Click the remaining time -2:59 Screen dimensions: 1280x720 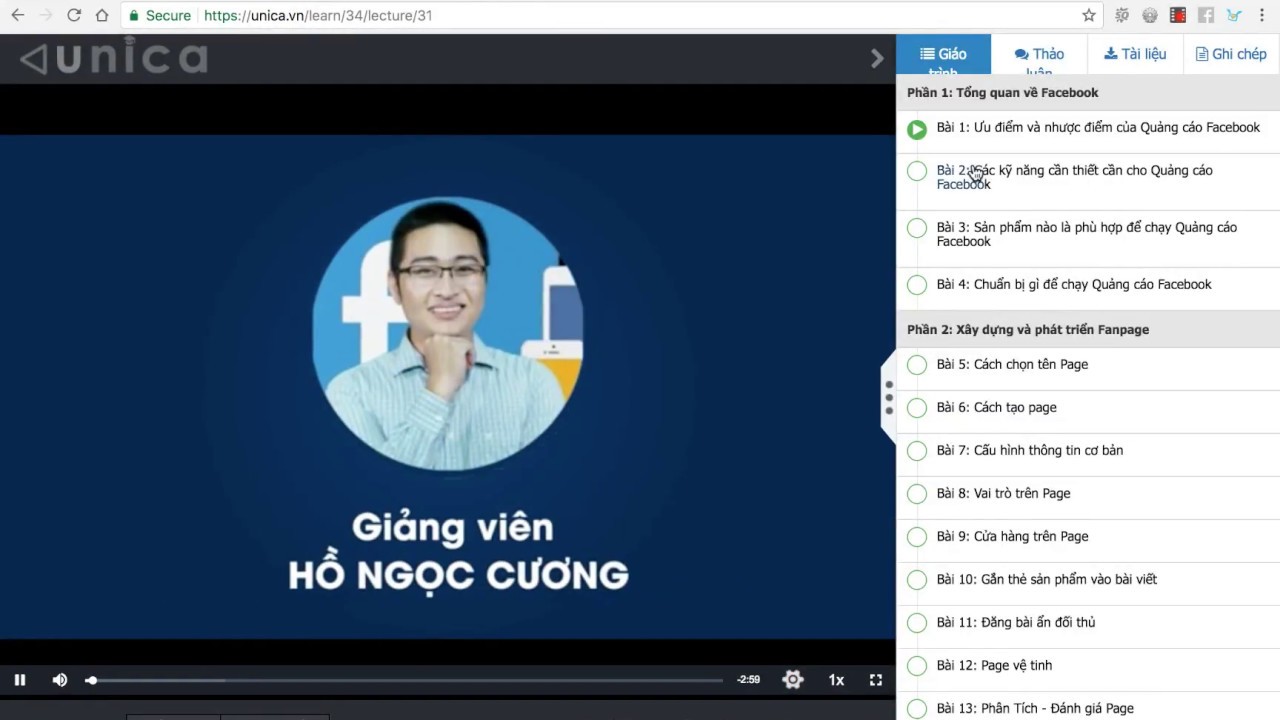(x=748, y=680)
